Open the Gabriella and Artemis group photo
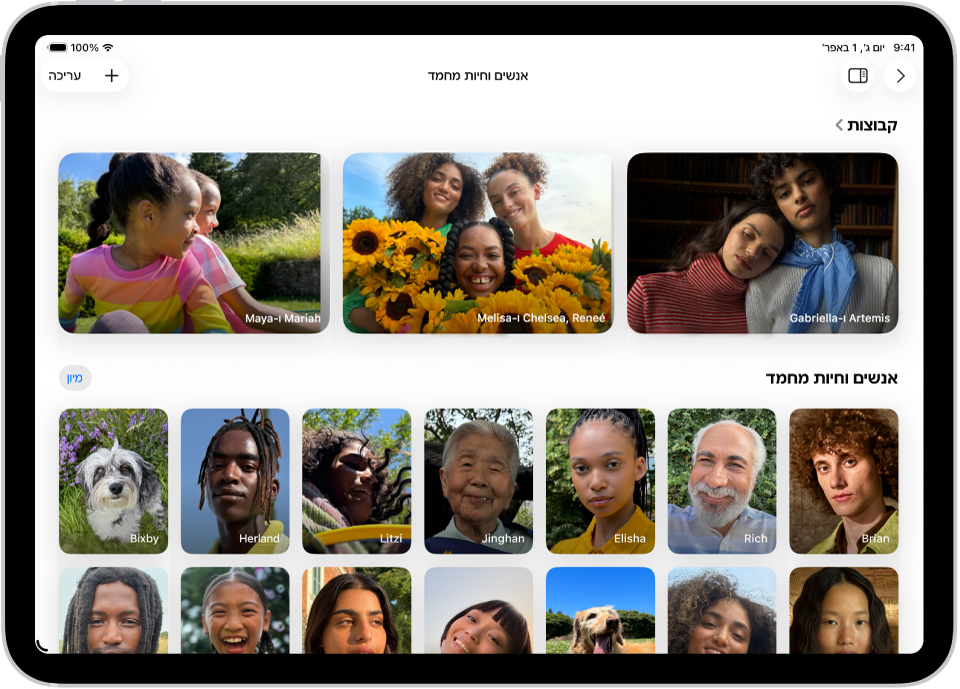The image size is (960, 689). click(763, 243)
